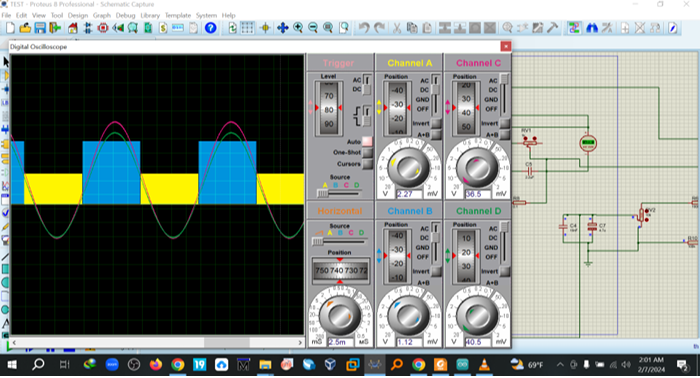Click the Horizontal Position dial
Image resolution: width=700 pixels, height=378 pixels.
[340, 270]
